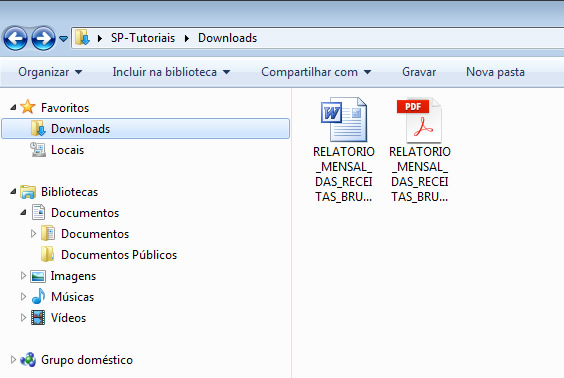Open the Incluir na biblioteca menu
This screenshot has width=564, height=378.
[171, 72]
